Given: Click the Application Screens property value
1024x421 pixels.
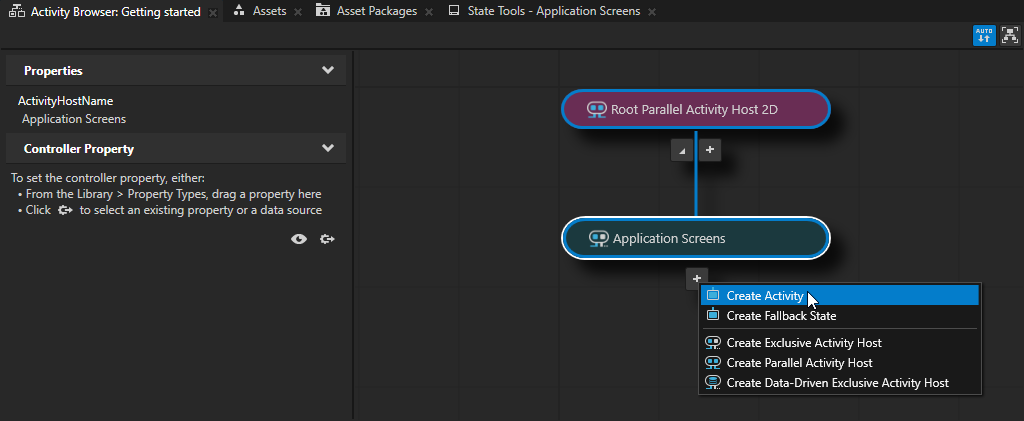Looking at the screenshot, I should (74, 119).
